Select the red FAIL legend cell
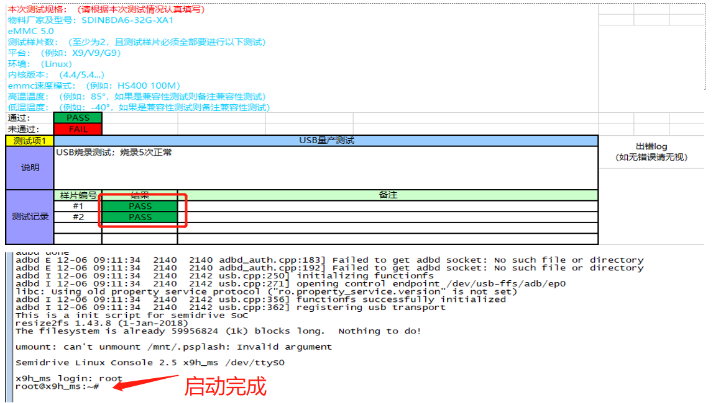This screenshot has height=403, width=726. [x=77, y=129]
